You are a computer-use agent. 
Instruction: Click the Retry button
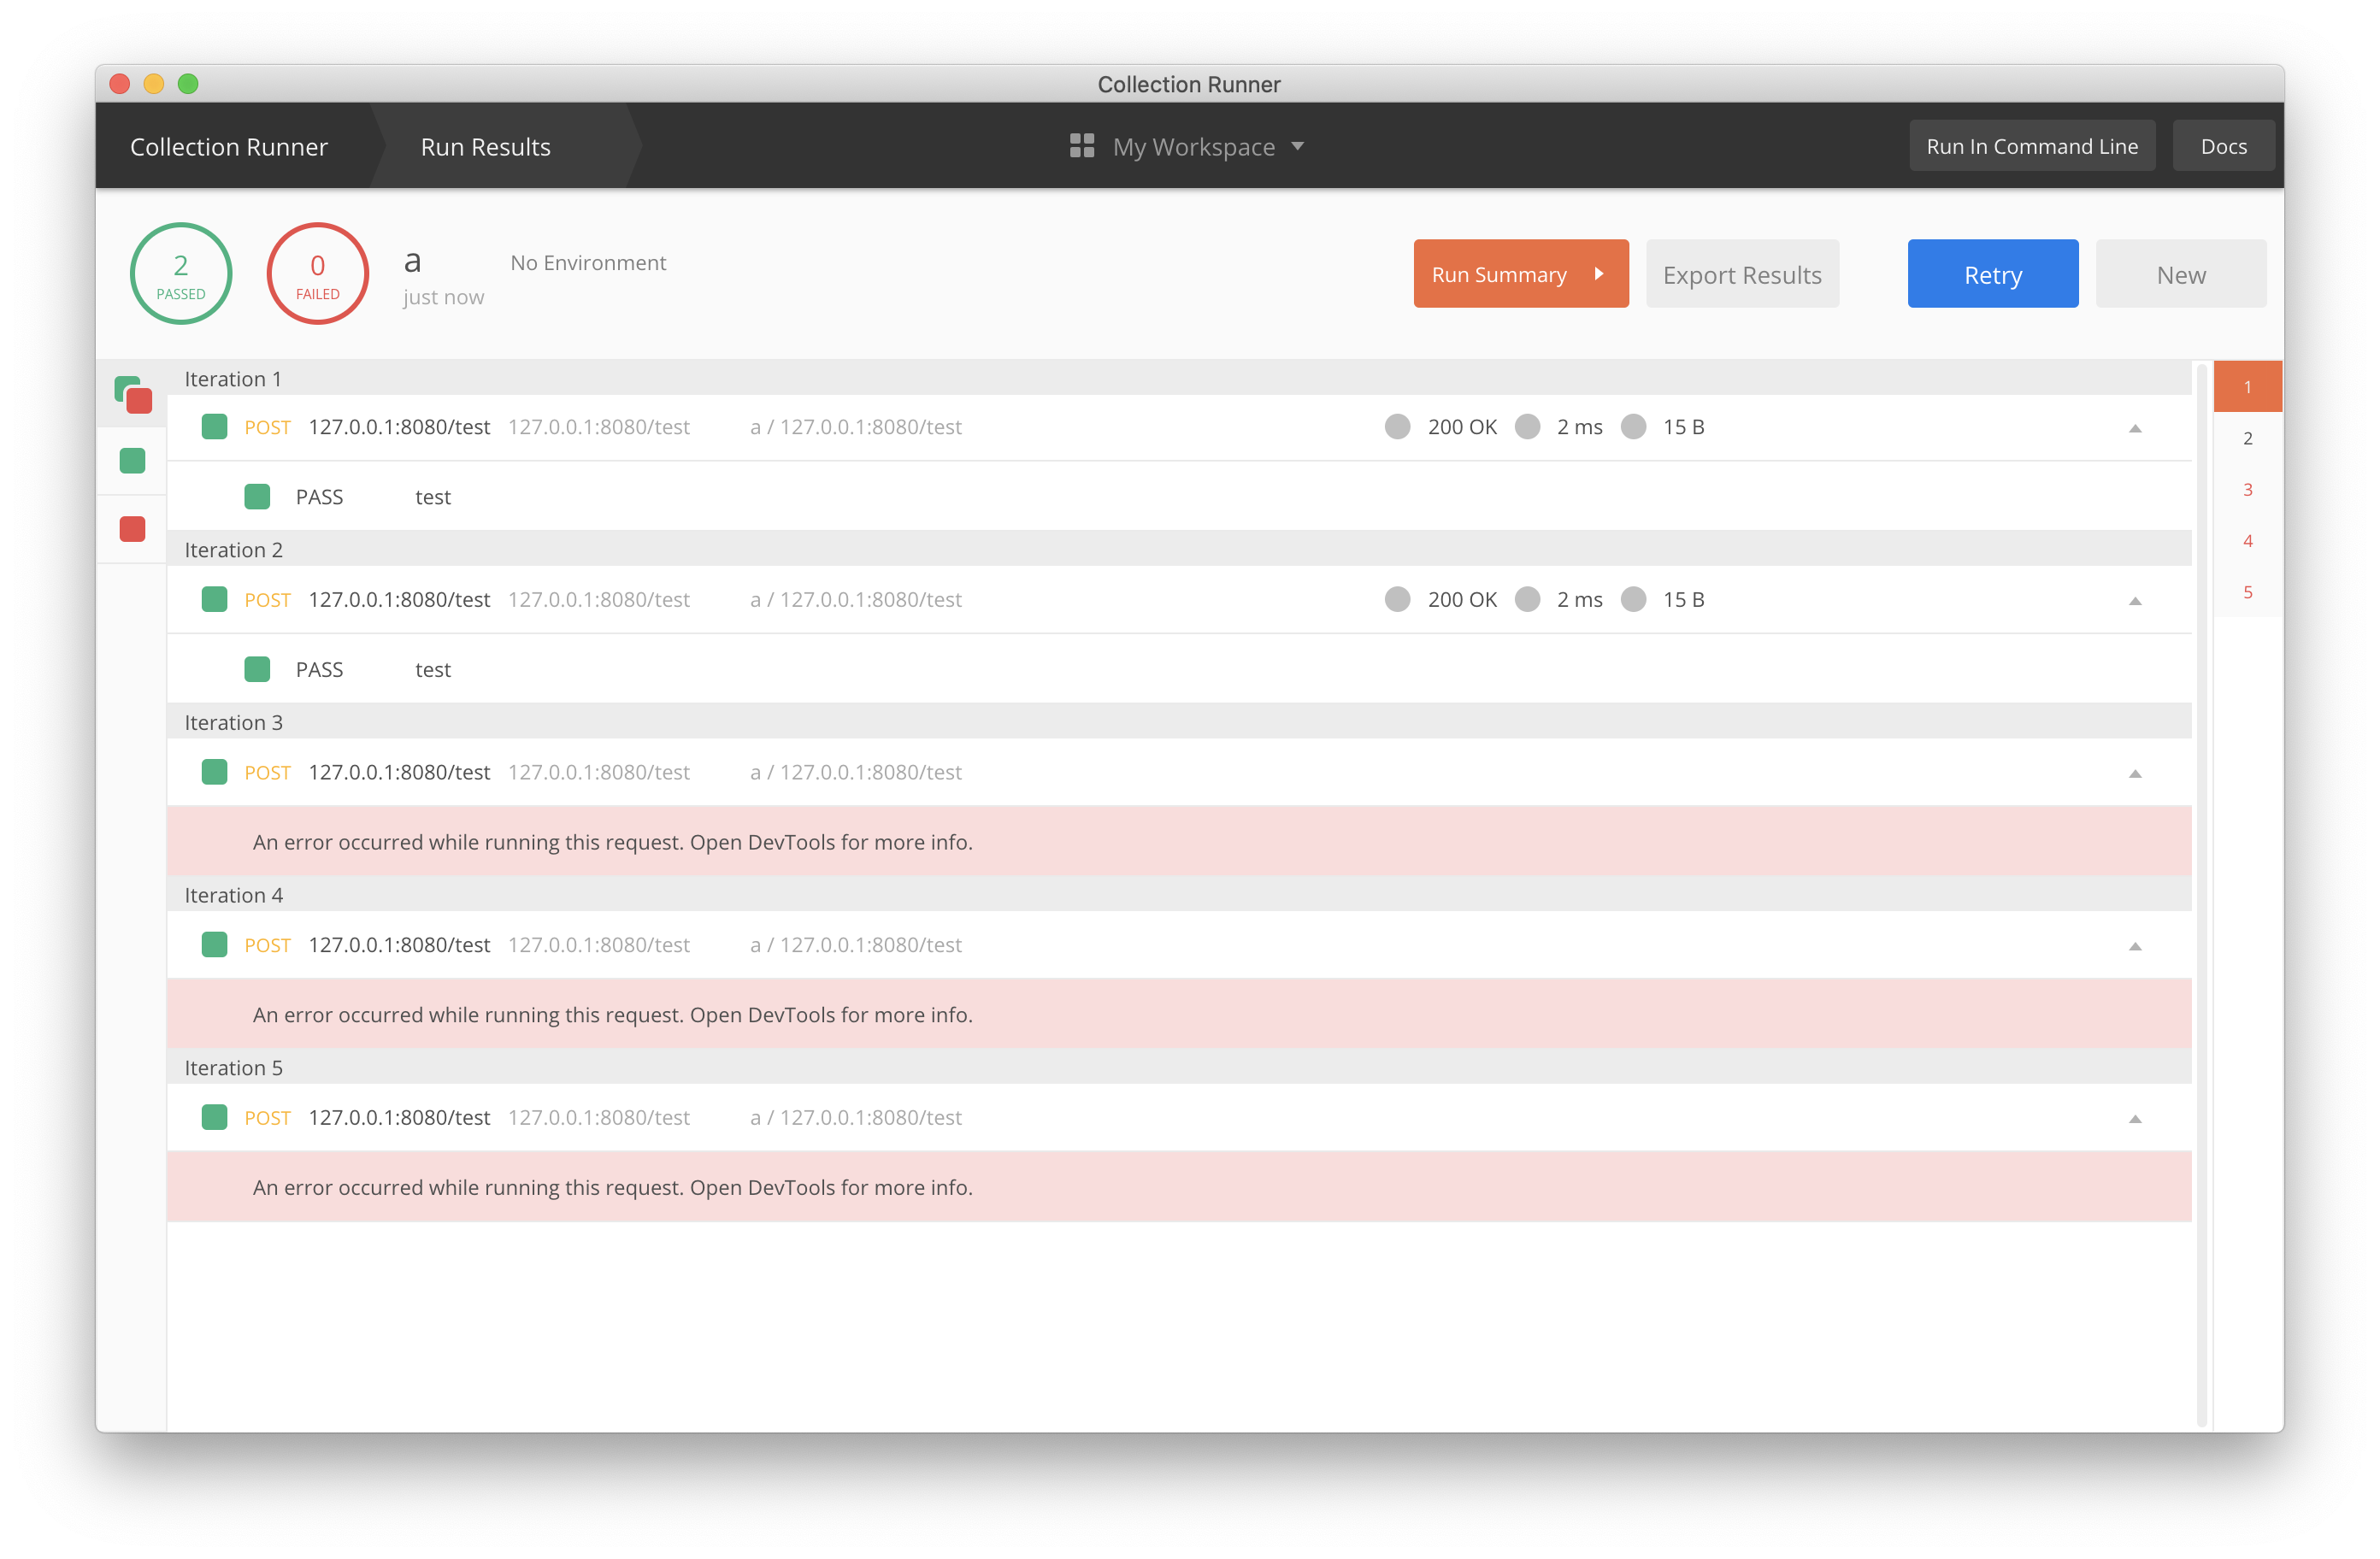(x=1992, y=273)
